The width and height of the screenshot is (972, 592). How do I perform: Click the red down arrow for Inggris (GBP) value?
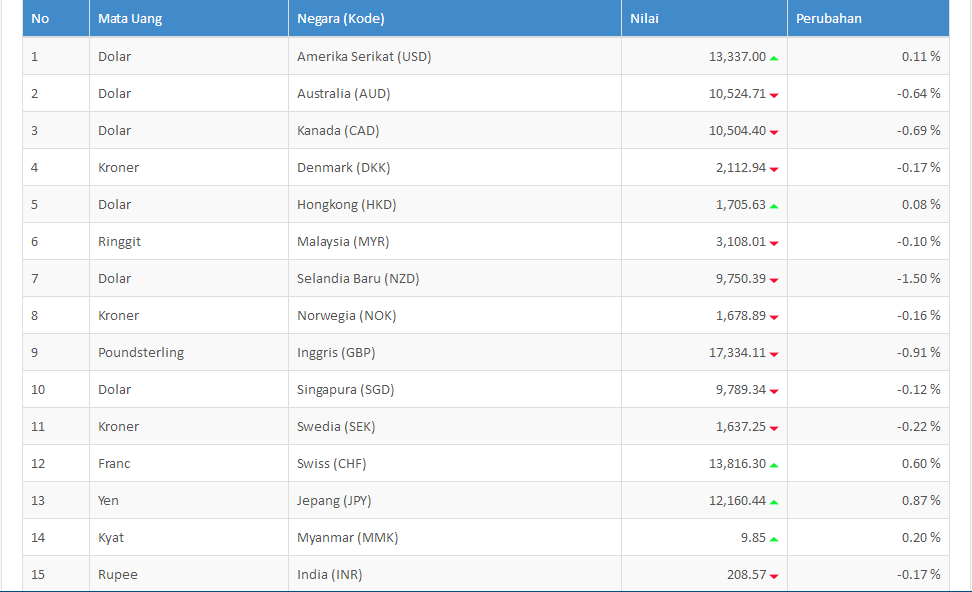(x=774, y=354)
